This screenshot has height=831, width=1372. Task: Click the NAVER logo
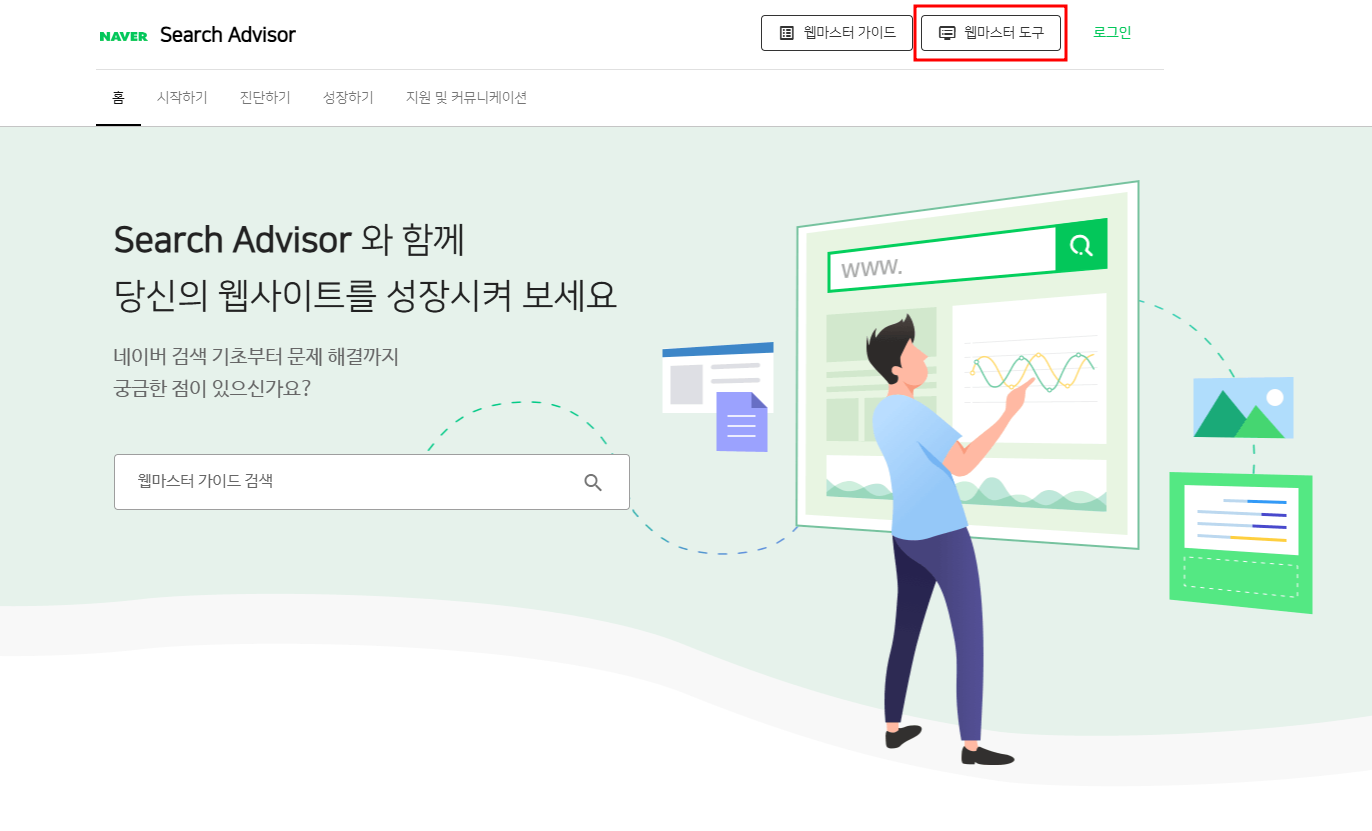click(x=124, y=36)
